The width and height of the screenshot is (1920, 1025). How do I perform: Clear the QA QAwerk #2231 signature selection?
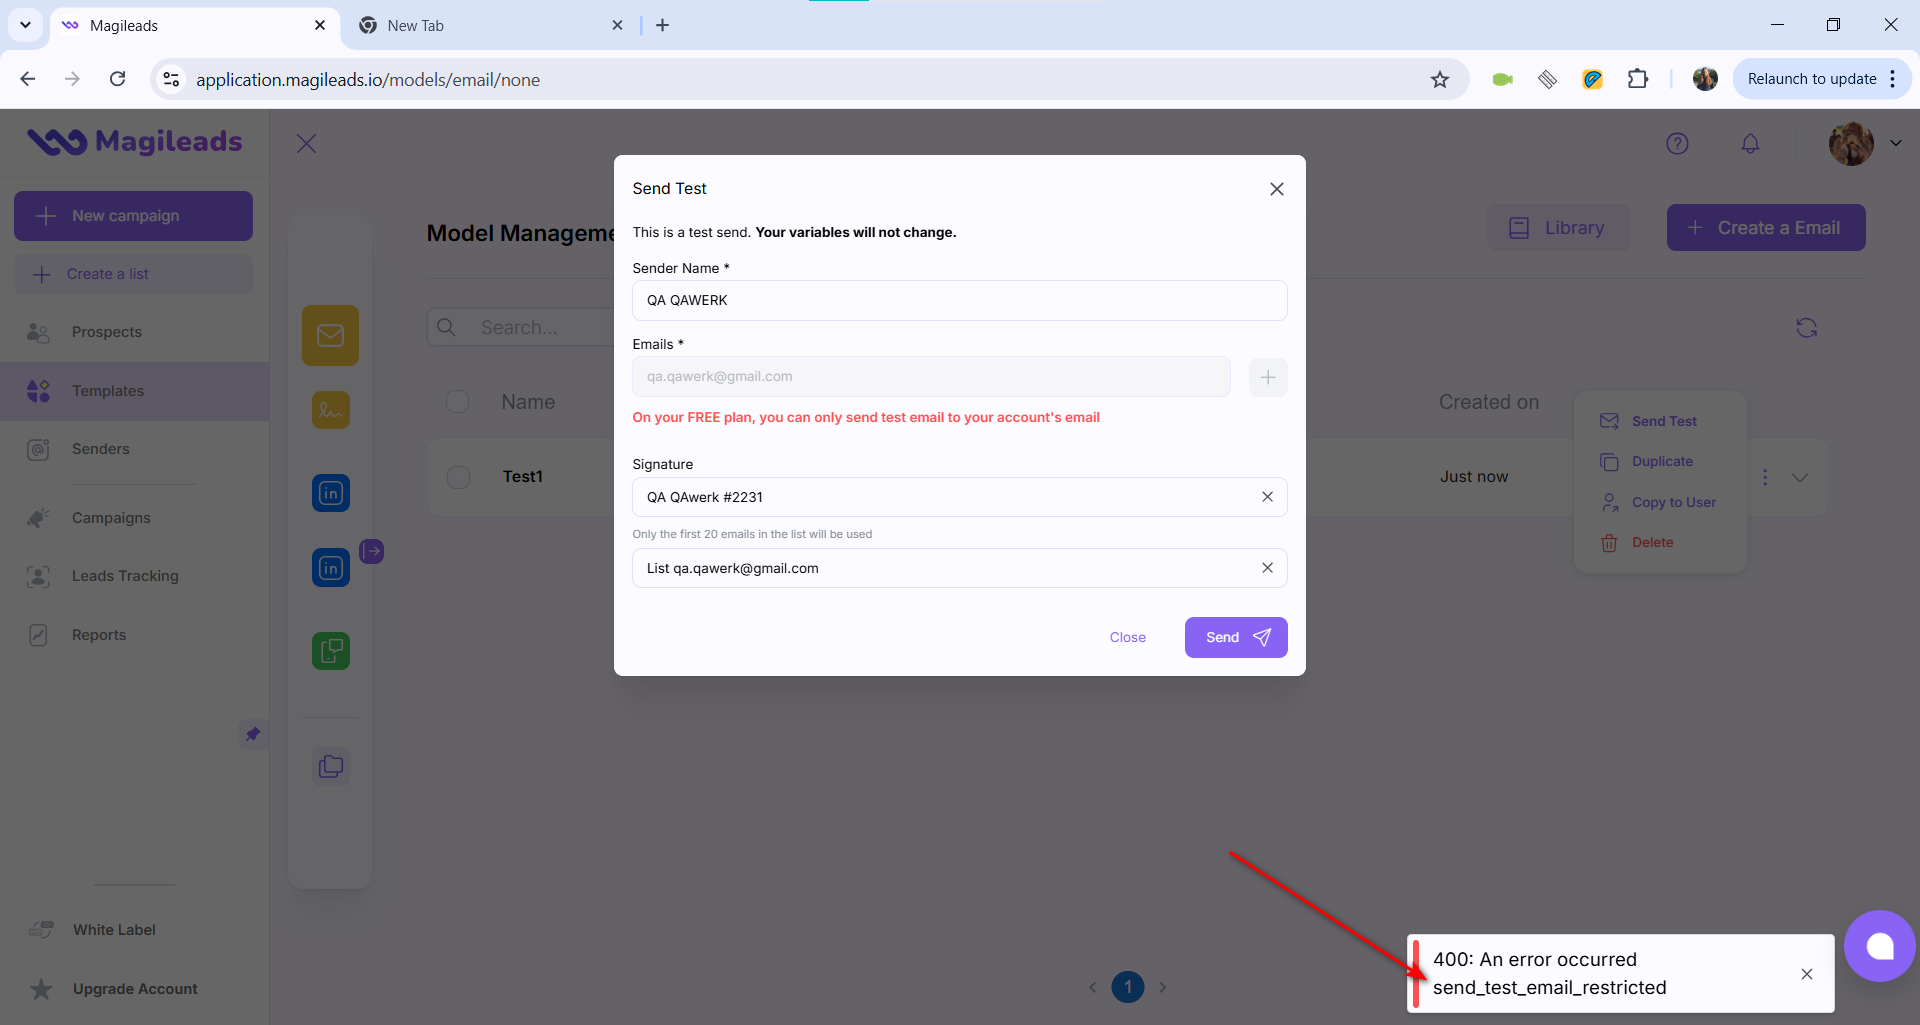click(x=1267, y=497)
